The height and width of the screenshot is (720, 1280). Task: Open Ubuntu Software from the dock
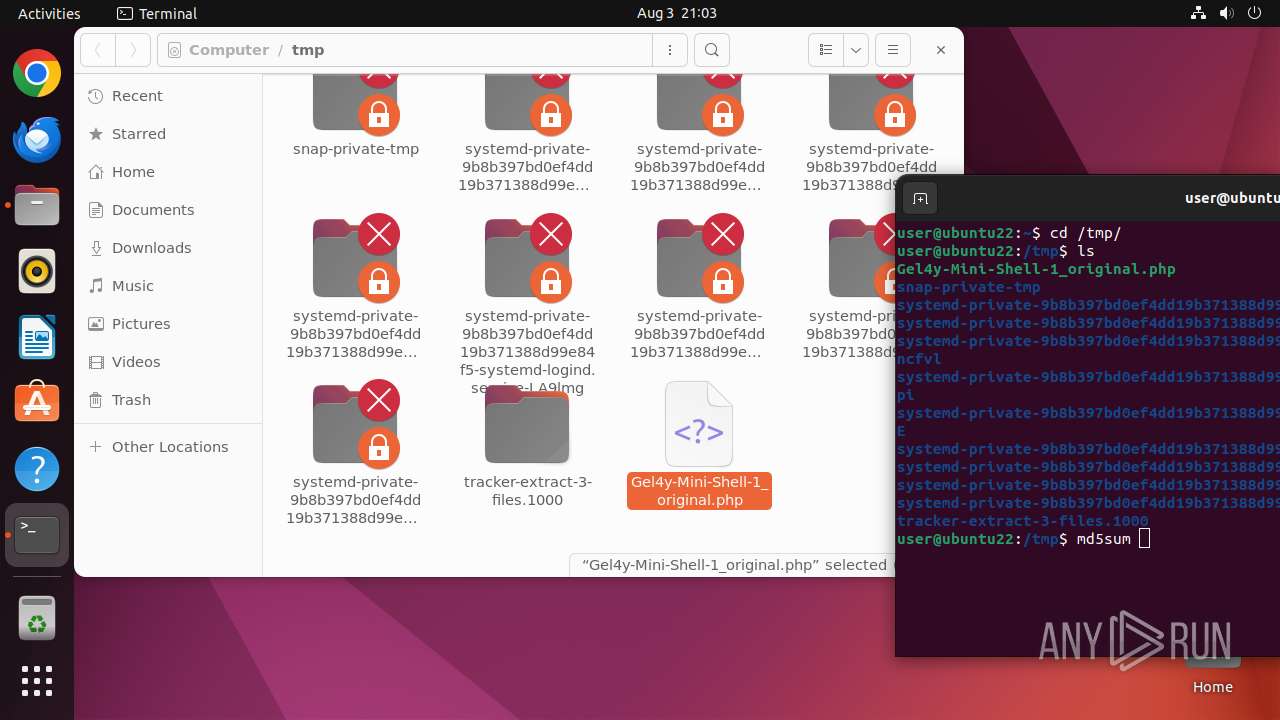click(x=37, y=403)
